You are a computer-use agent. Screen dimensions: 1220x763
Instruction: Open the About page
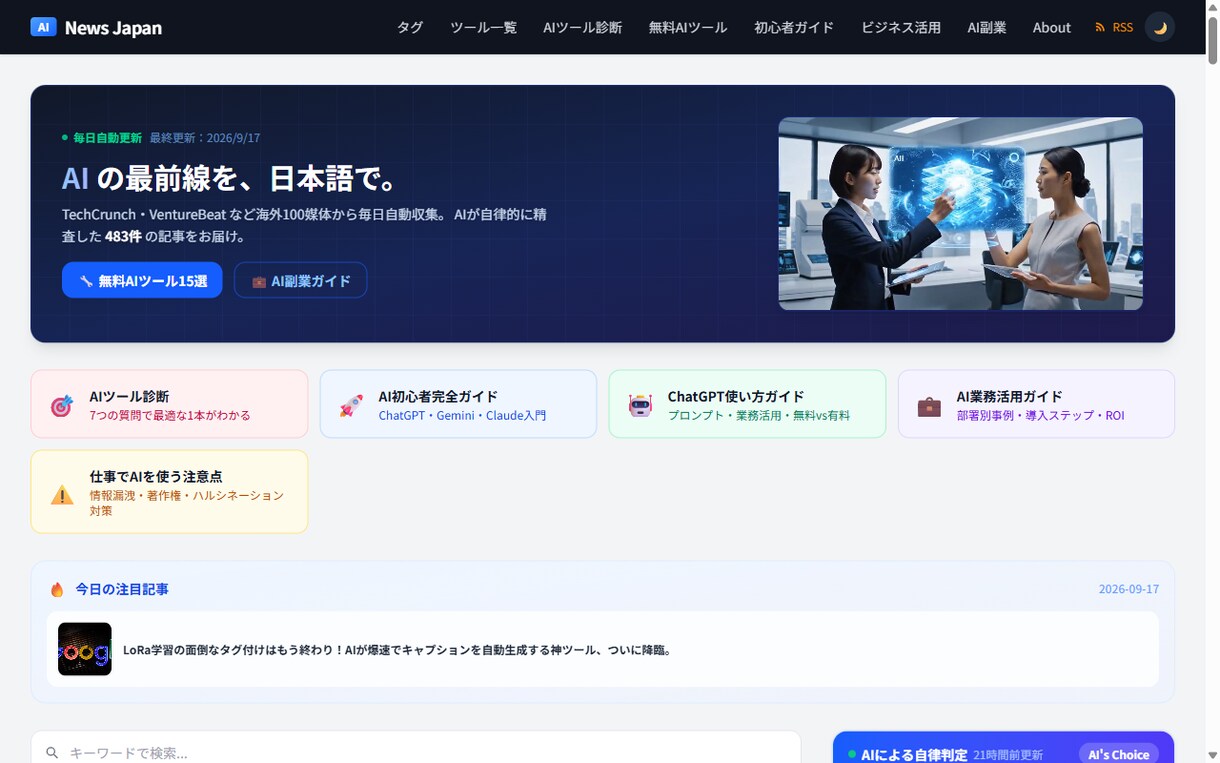(x=1051, y=27)
